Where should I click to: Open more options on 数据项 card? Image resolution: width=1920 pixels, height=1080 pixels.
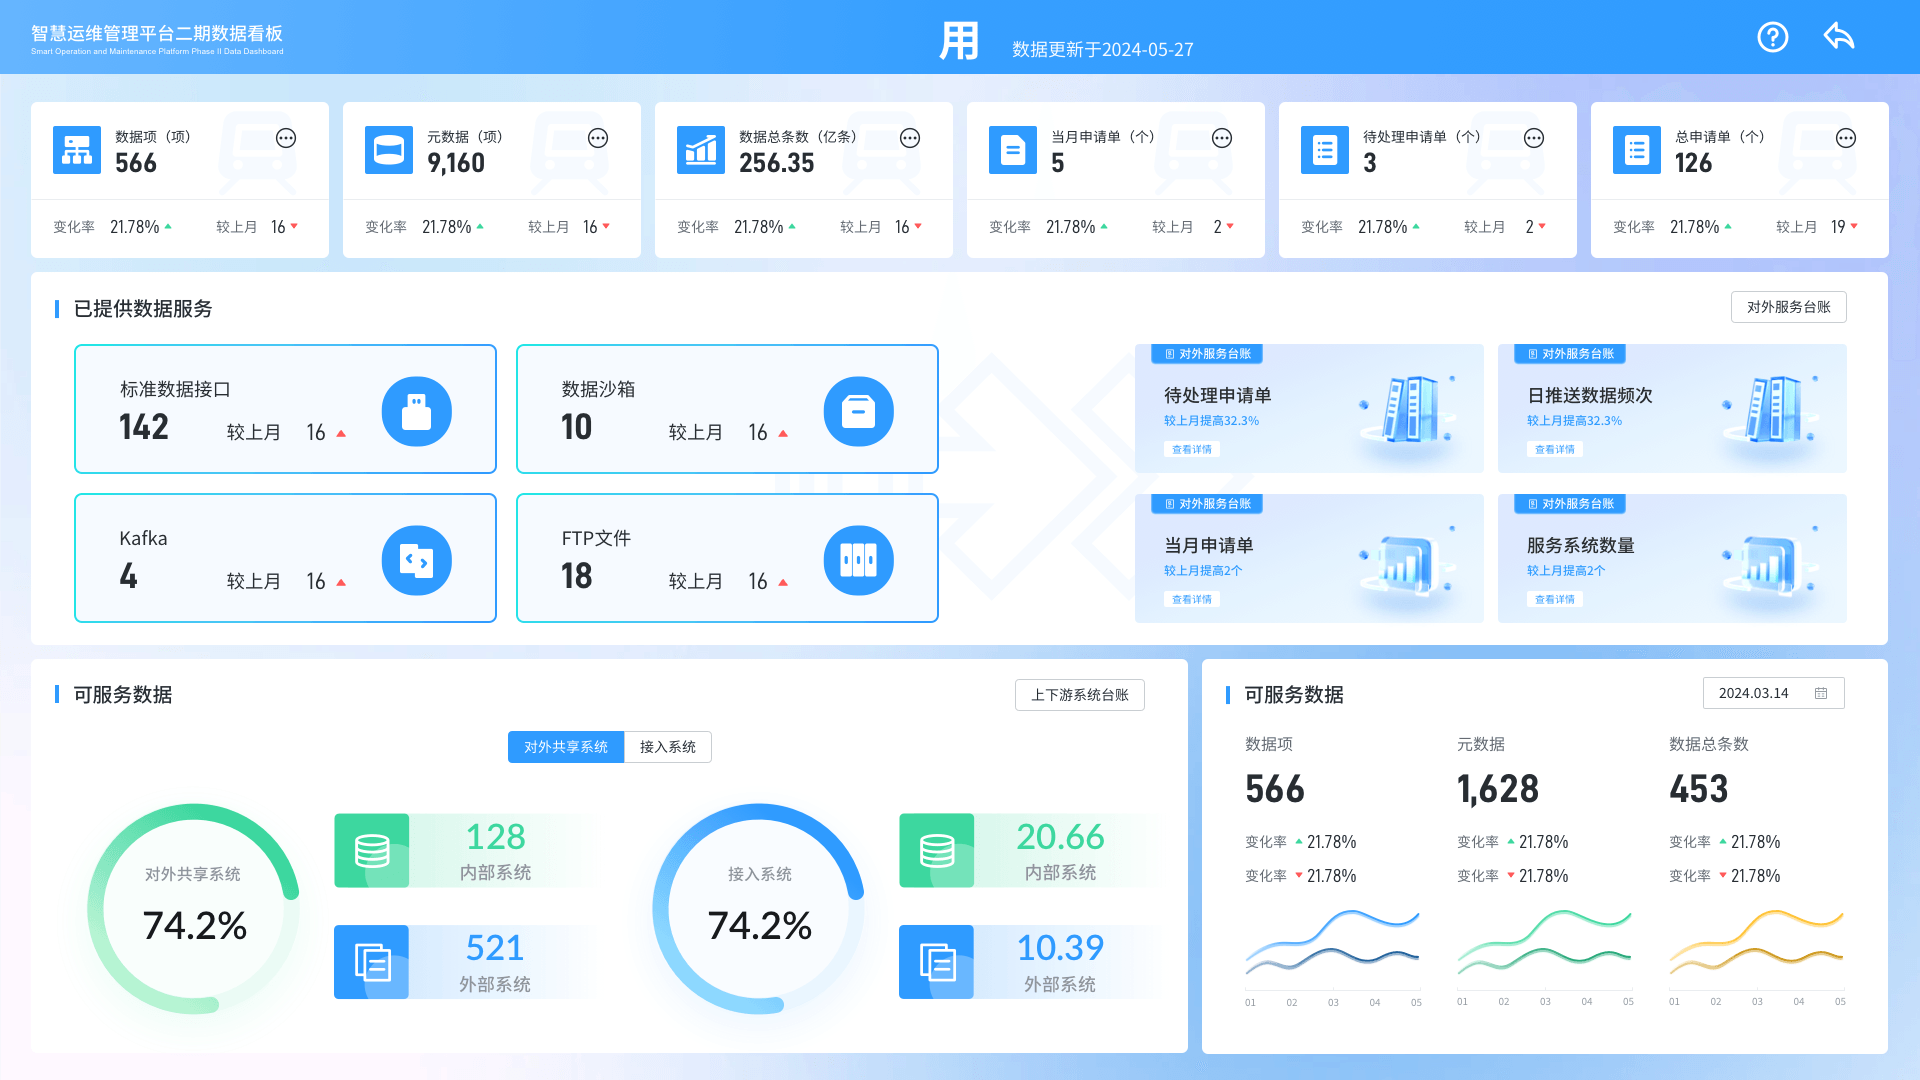click(x=286, y=138)
